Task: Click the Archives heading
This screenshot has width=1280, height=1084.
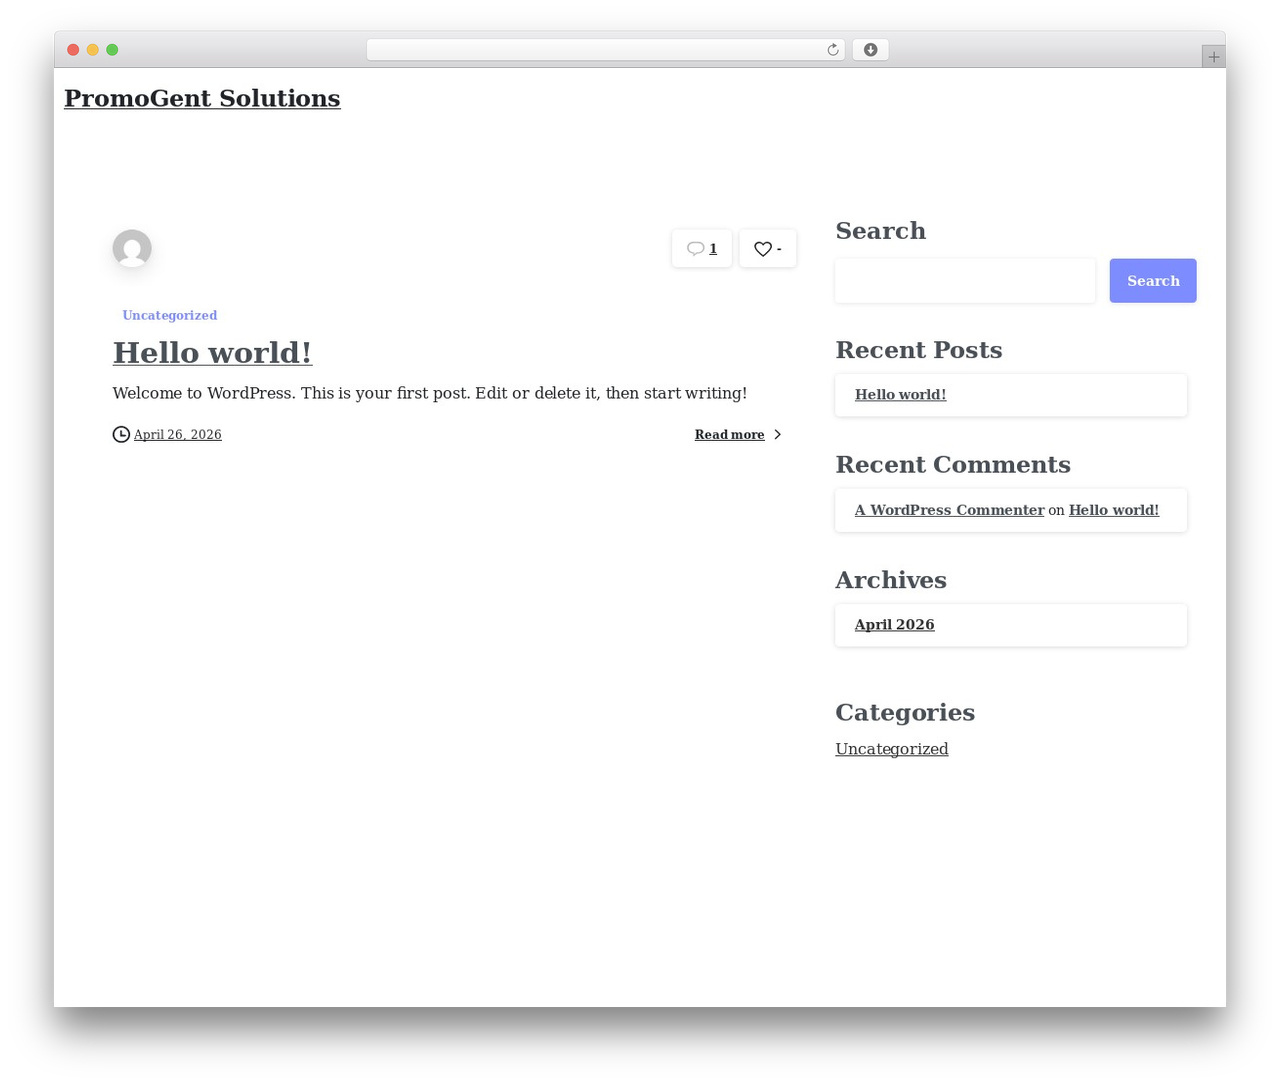Action: point(891,580)
